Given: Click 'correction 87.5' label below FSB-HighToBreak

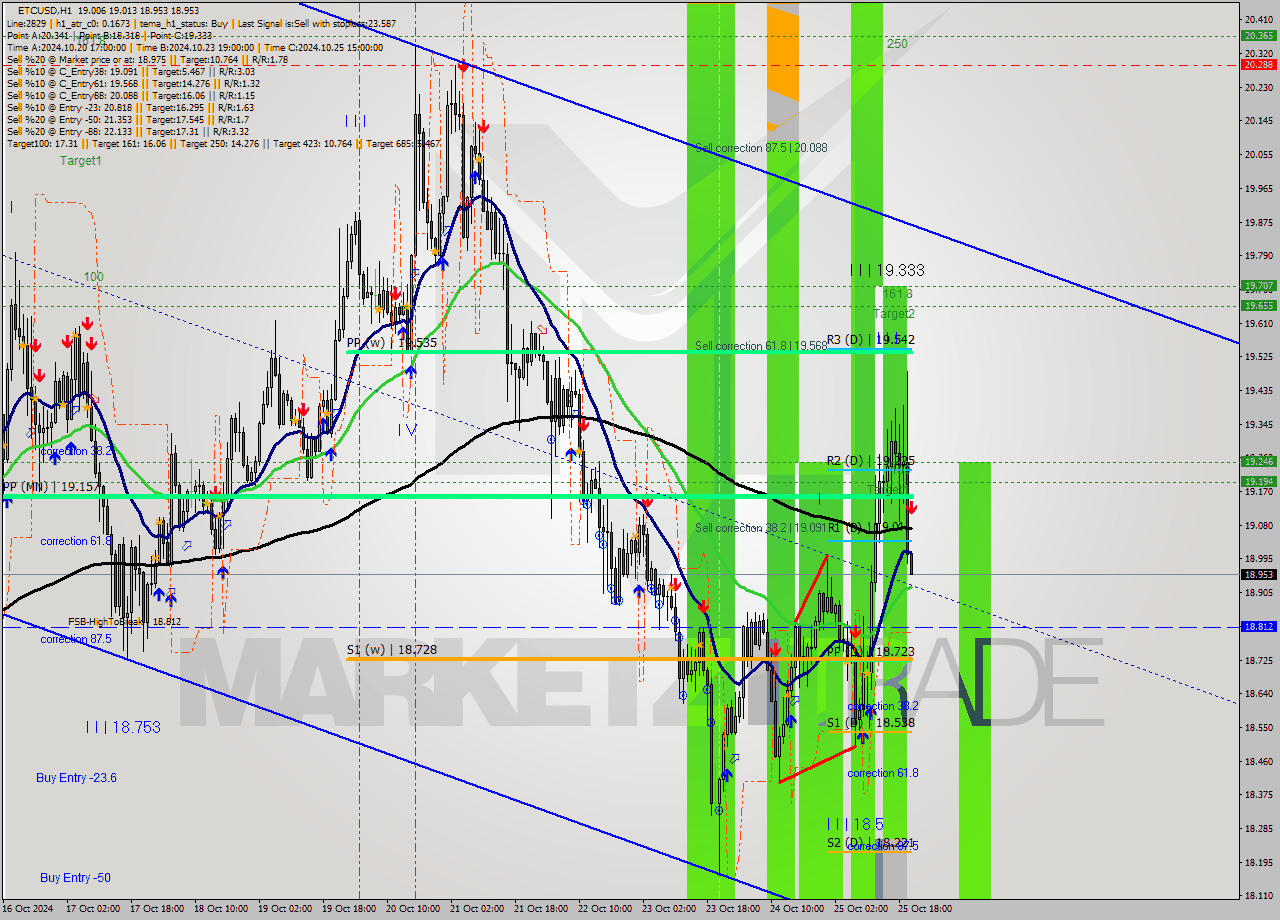Looking at the screenshot, I should tap(76, 639).
